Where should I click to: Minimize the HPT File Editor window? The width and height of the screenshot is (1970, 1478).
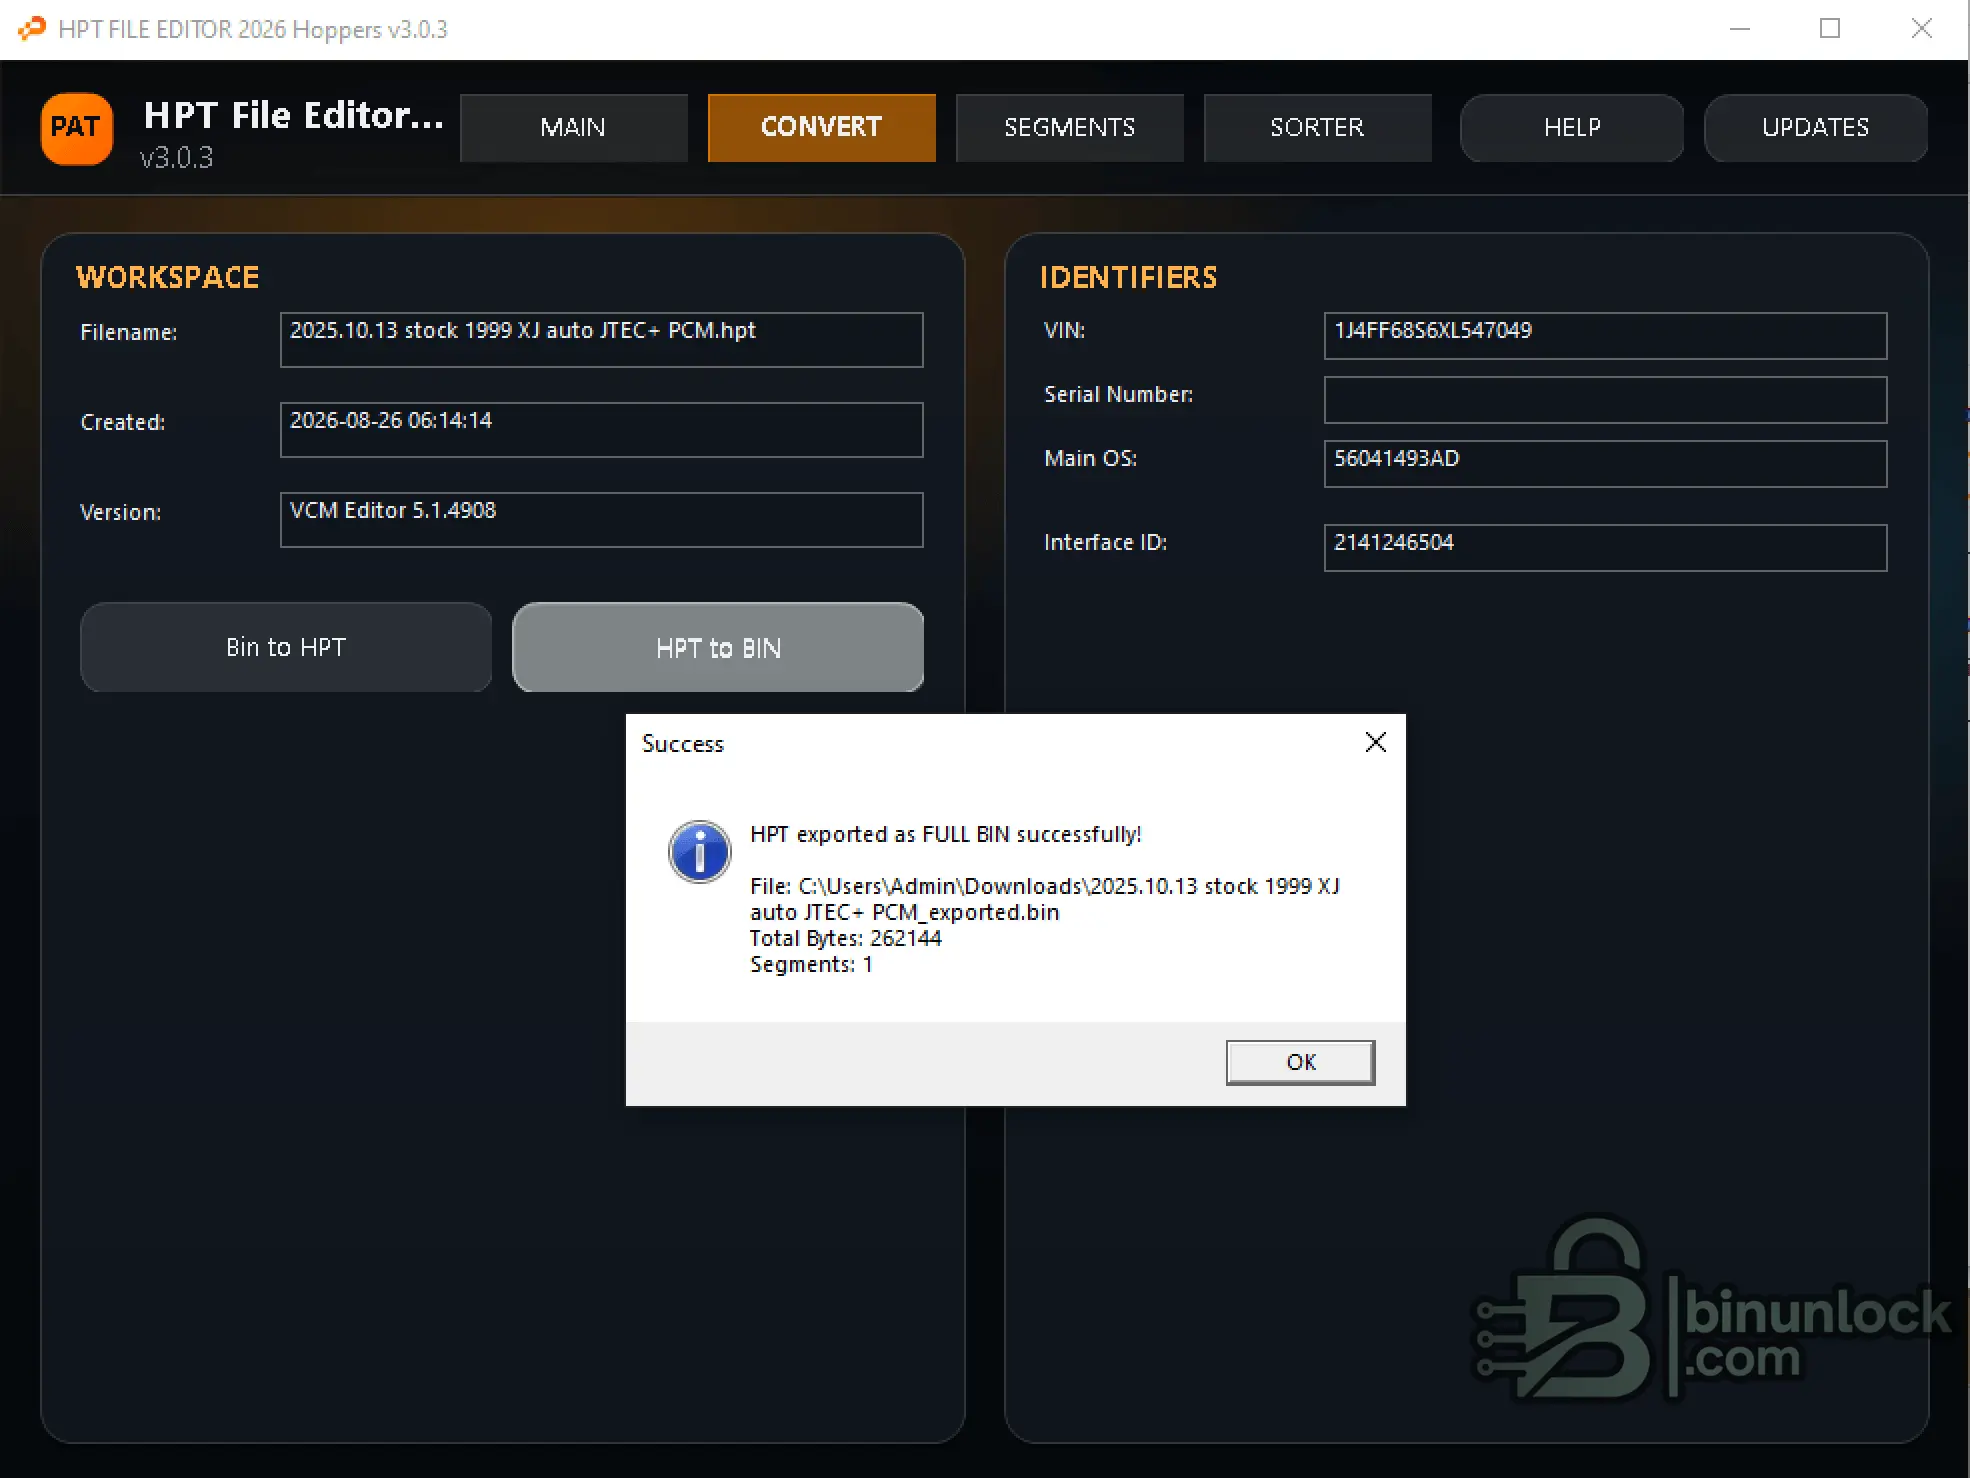[1740, 29]
